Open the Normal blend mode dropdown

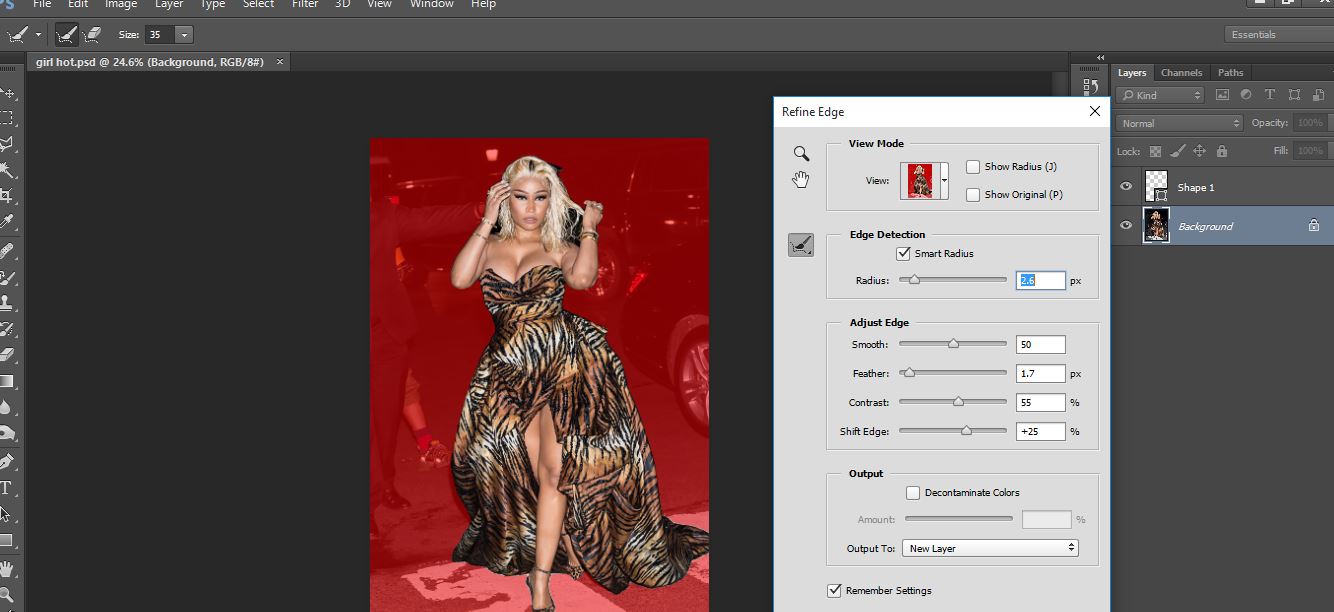1179,123
